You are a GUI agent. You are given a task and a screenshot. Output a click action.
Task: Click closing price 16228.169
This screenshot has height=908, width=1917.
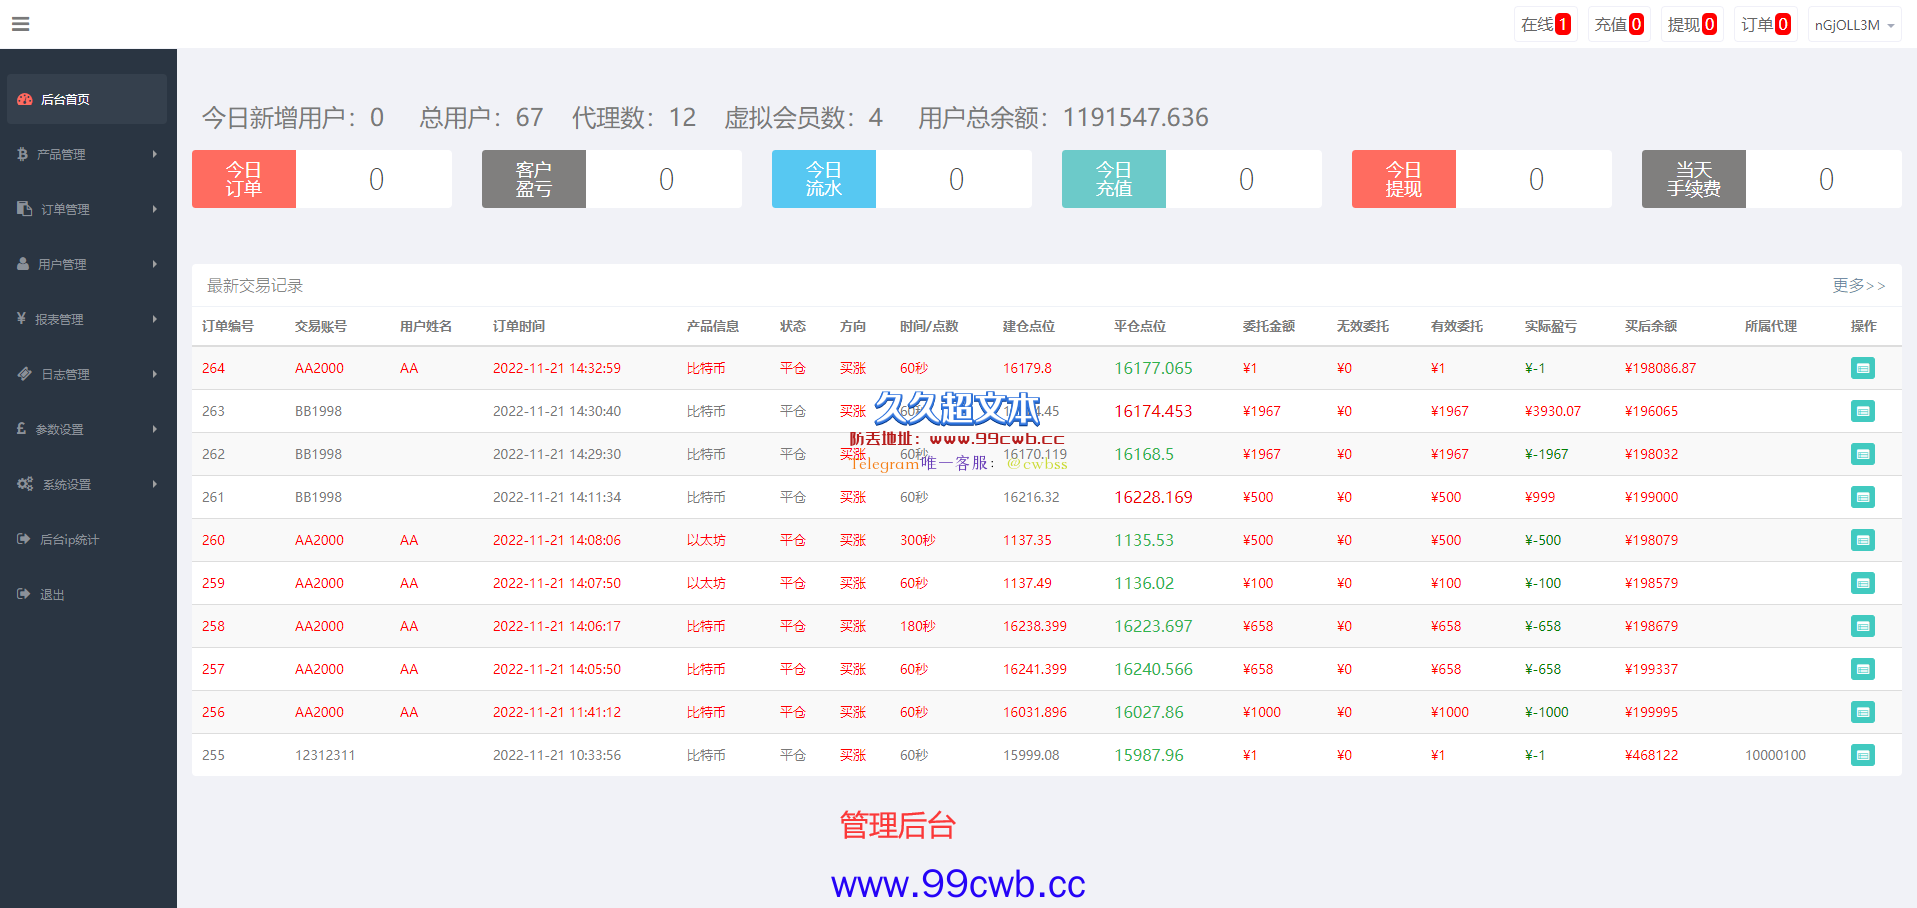pyautogui.click(x=1153, y=497)
